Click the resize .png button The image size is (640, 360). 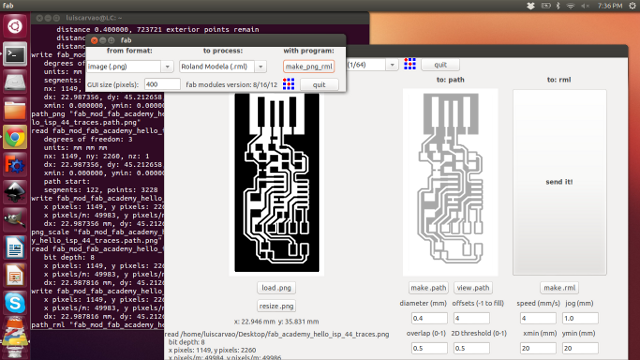[276, 306]
